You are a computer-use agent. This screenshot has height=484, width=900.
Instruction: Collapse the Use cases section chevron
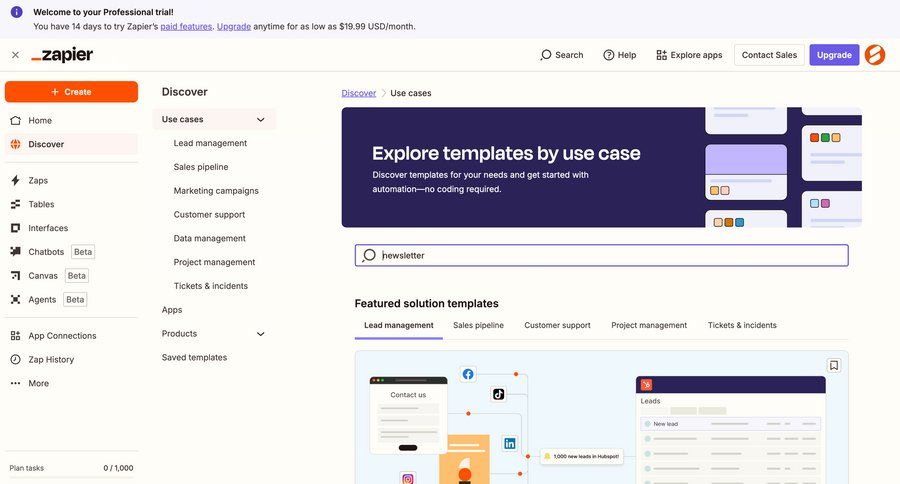(261, 119)
